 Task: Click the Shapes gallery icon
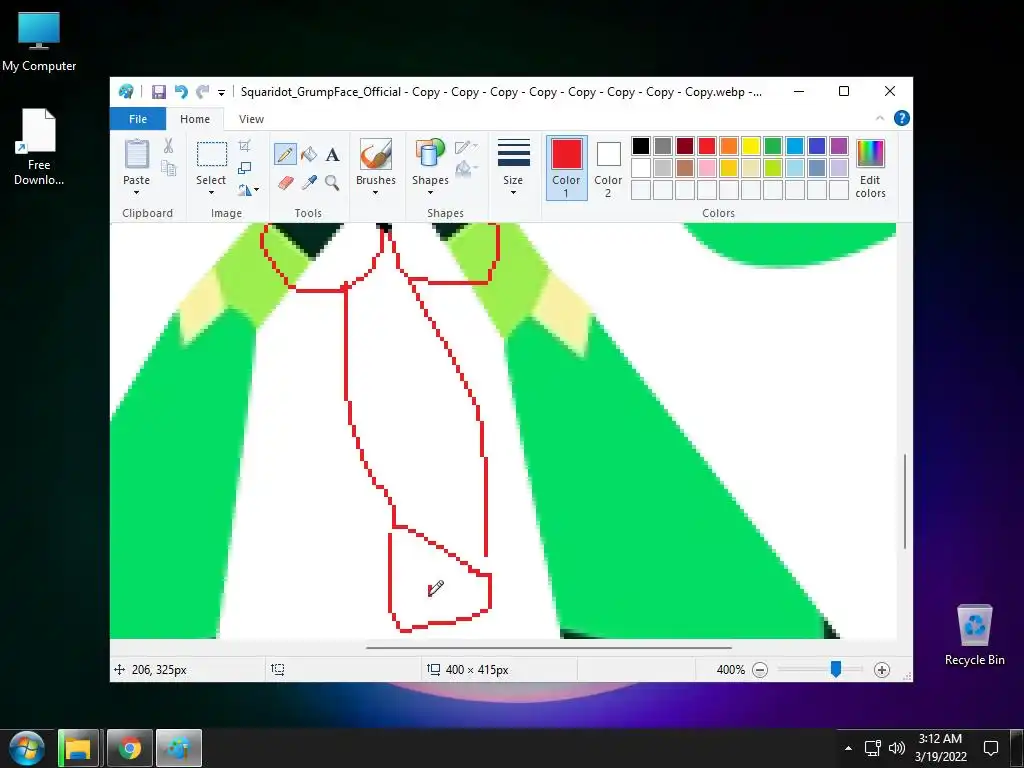[x=430, y=153]
